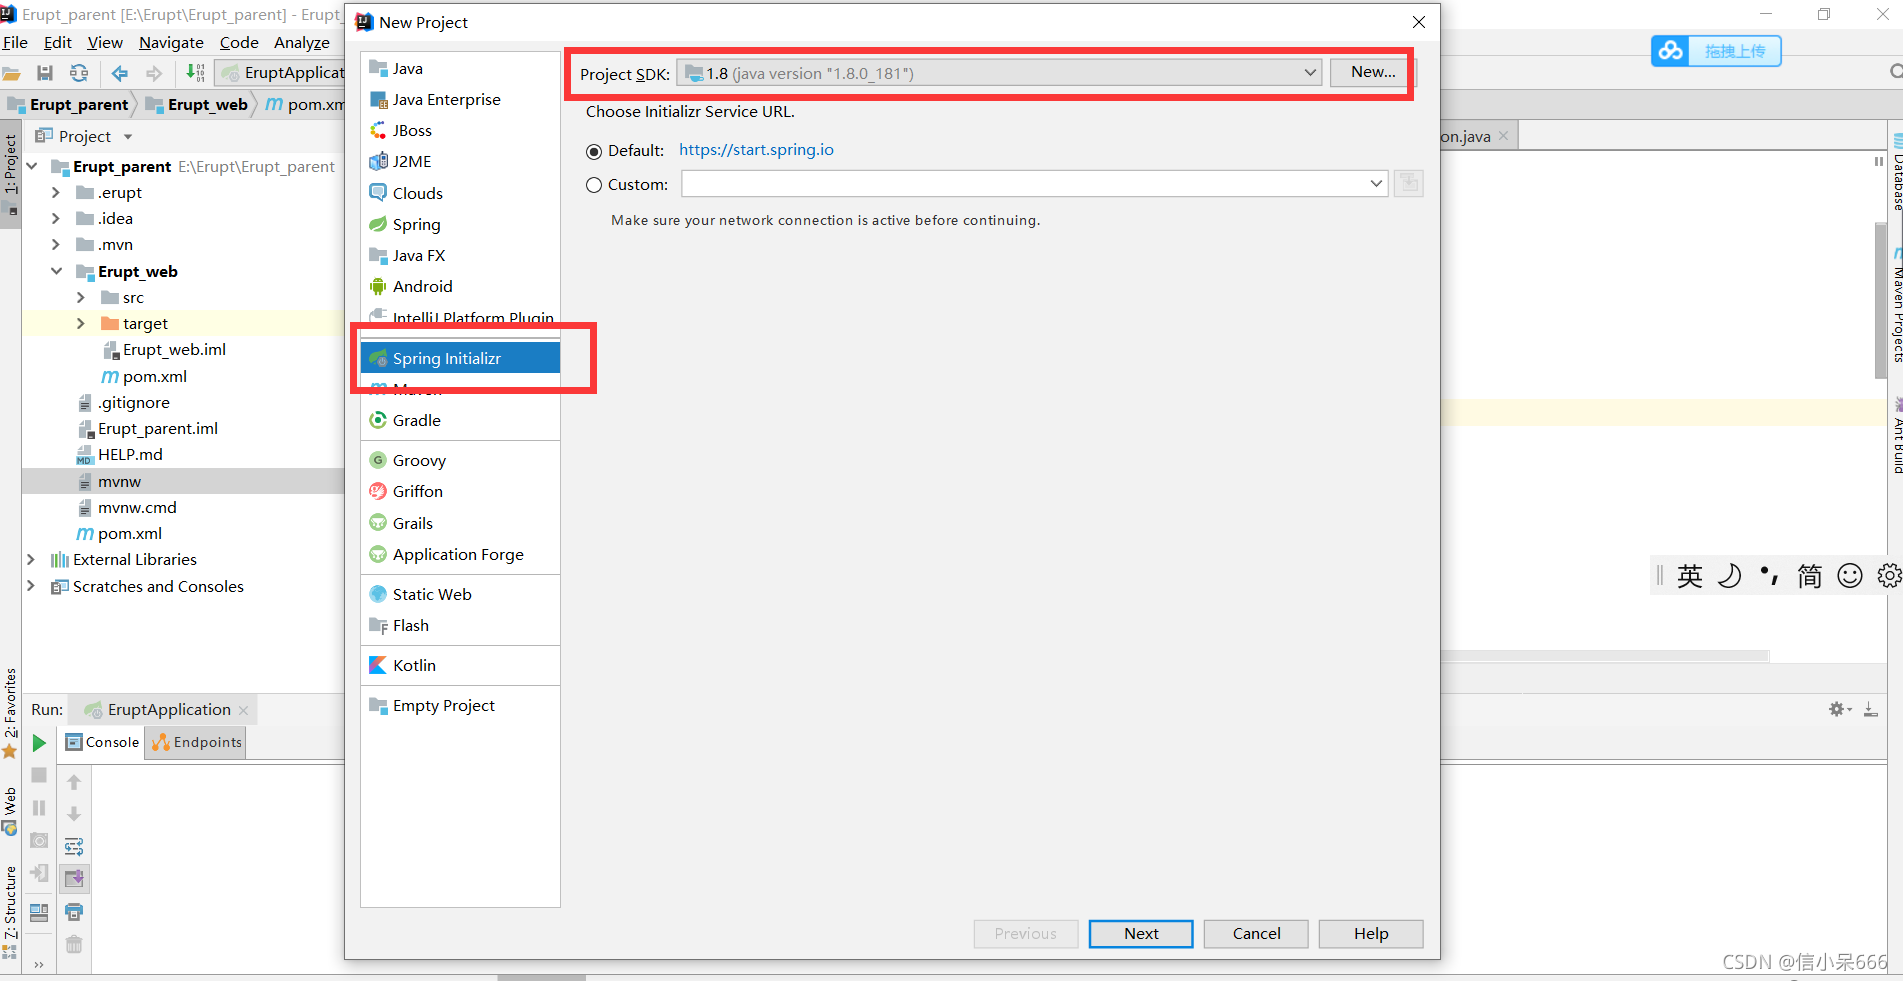
Task: Pick Android project type
Action: click(x=459, y=286)
